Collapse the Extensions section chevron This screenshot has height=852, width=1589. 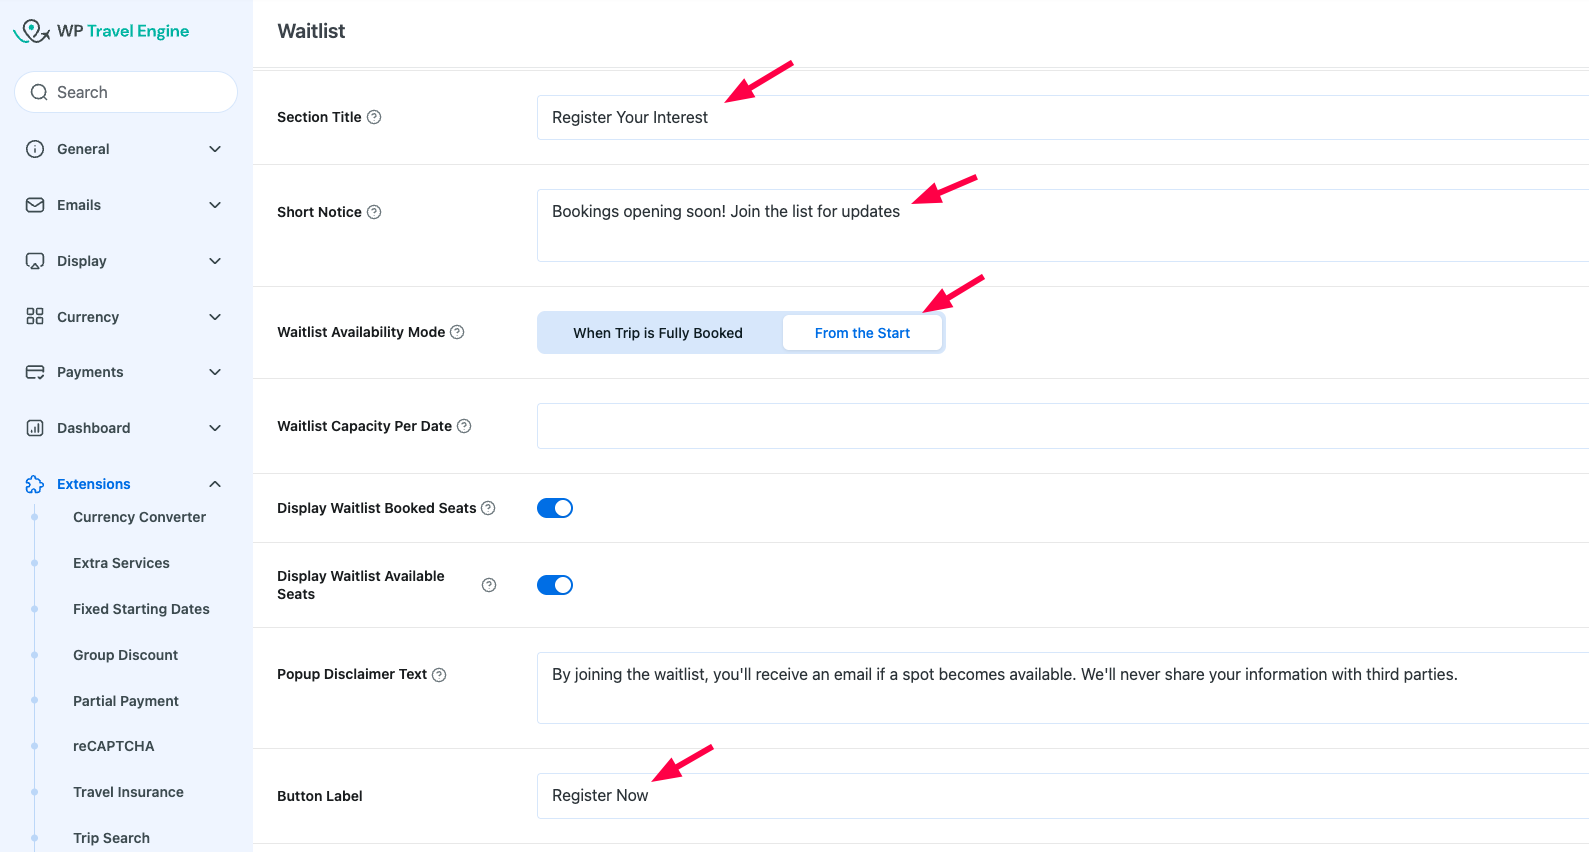click(215, 484)
